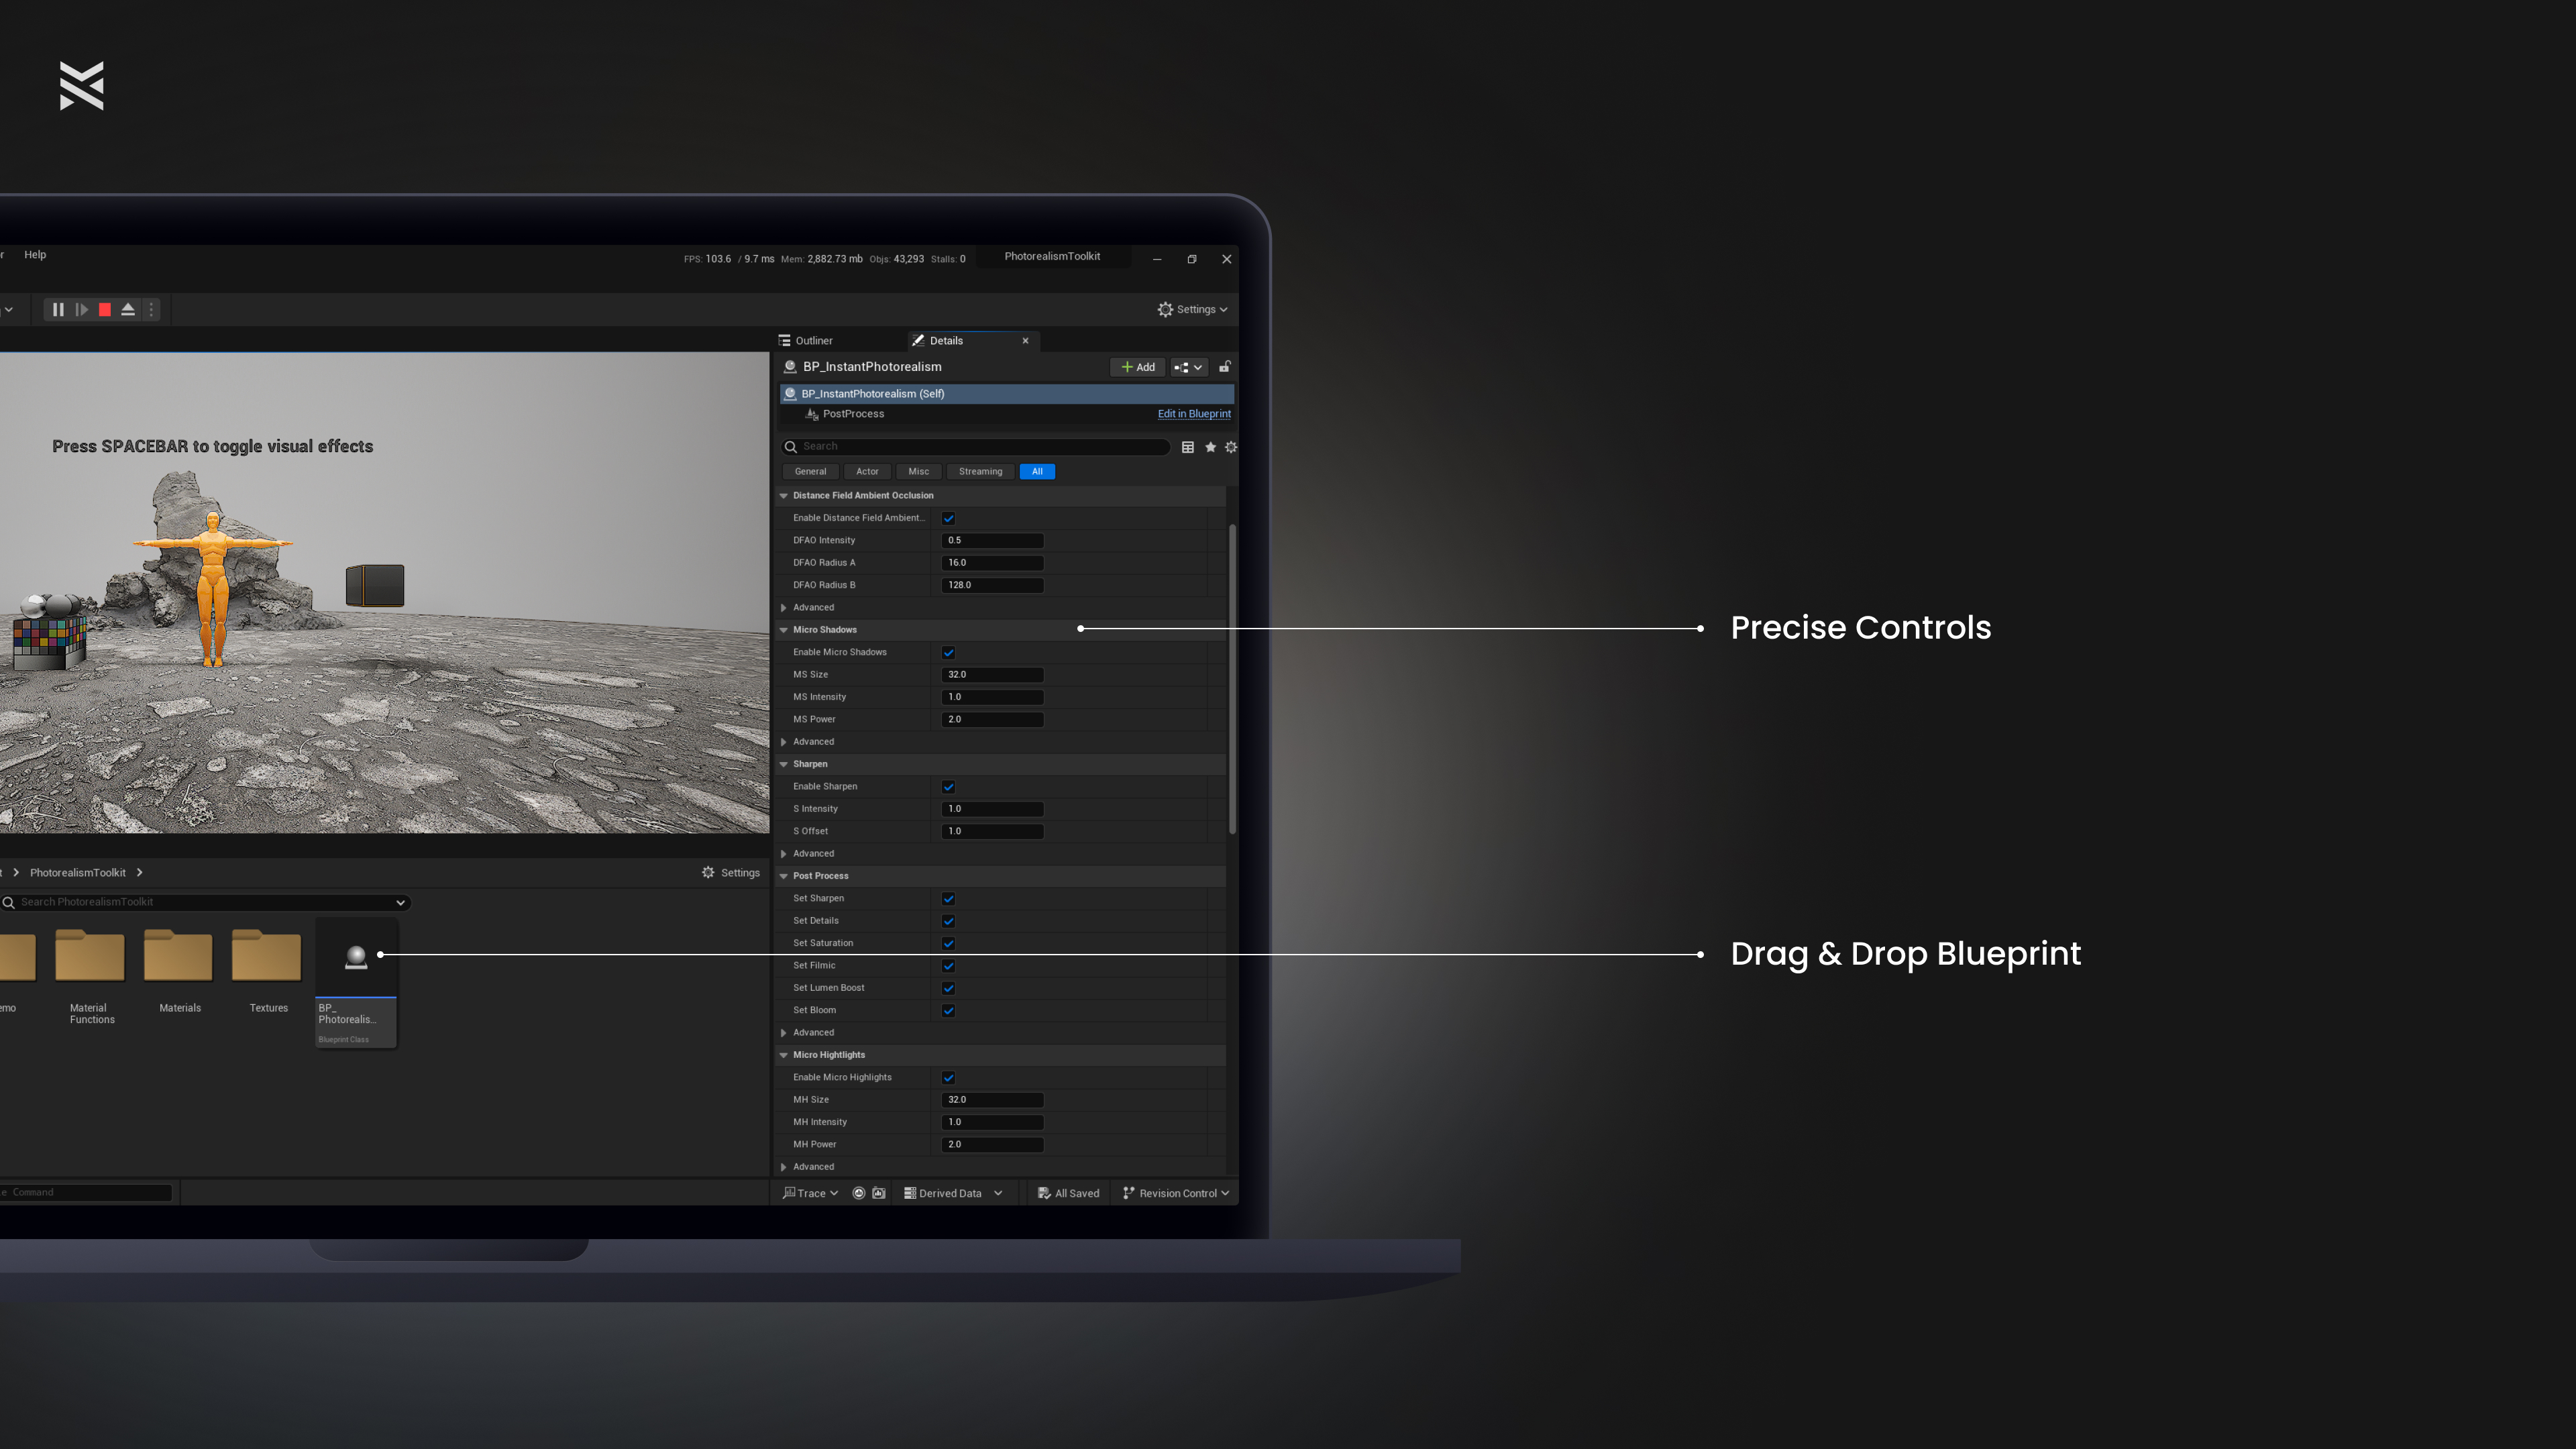Collapse the Micro Shadows section
Viewport: 2576px width, 1449px height.
pos(784,630)
